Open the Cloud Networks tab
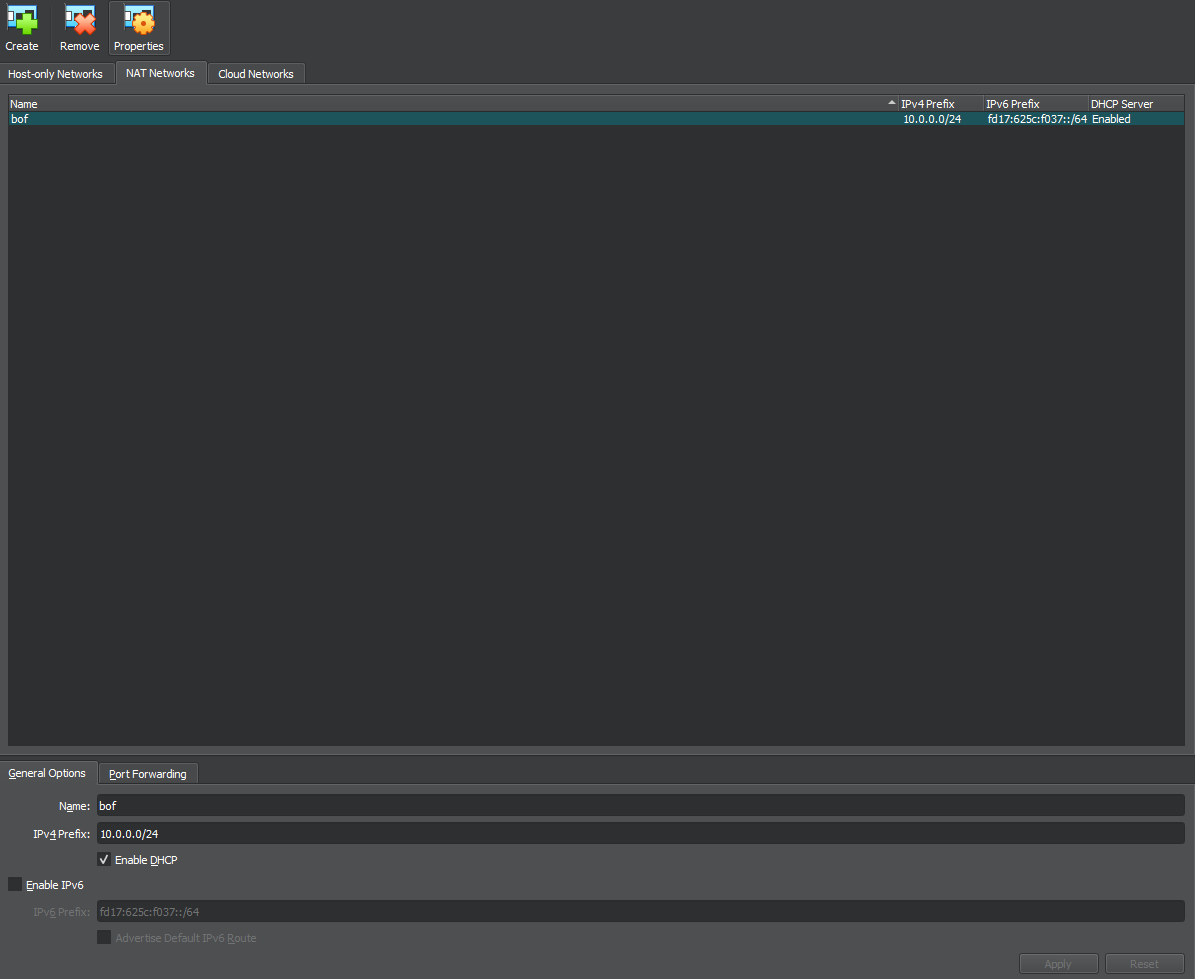This screenshot has width=1195, height=979. (256, 74)
